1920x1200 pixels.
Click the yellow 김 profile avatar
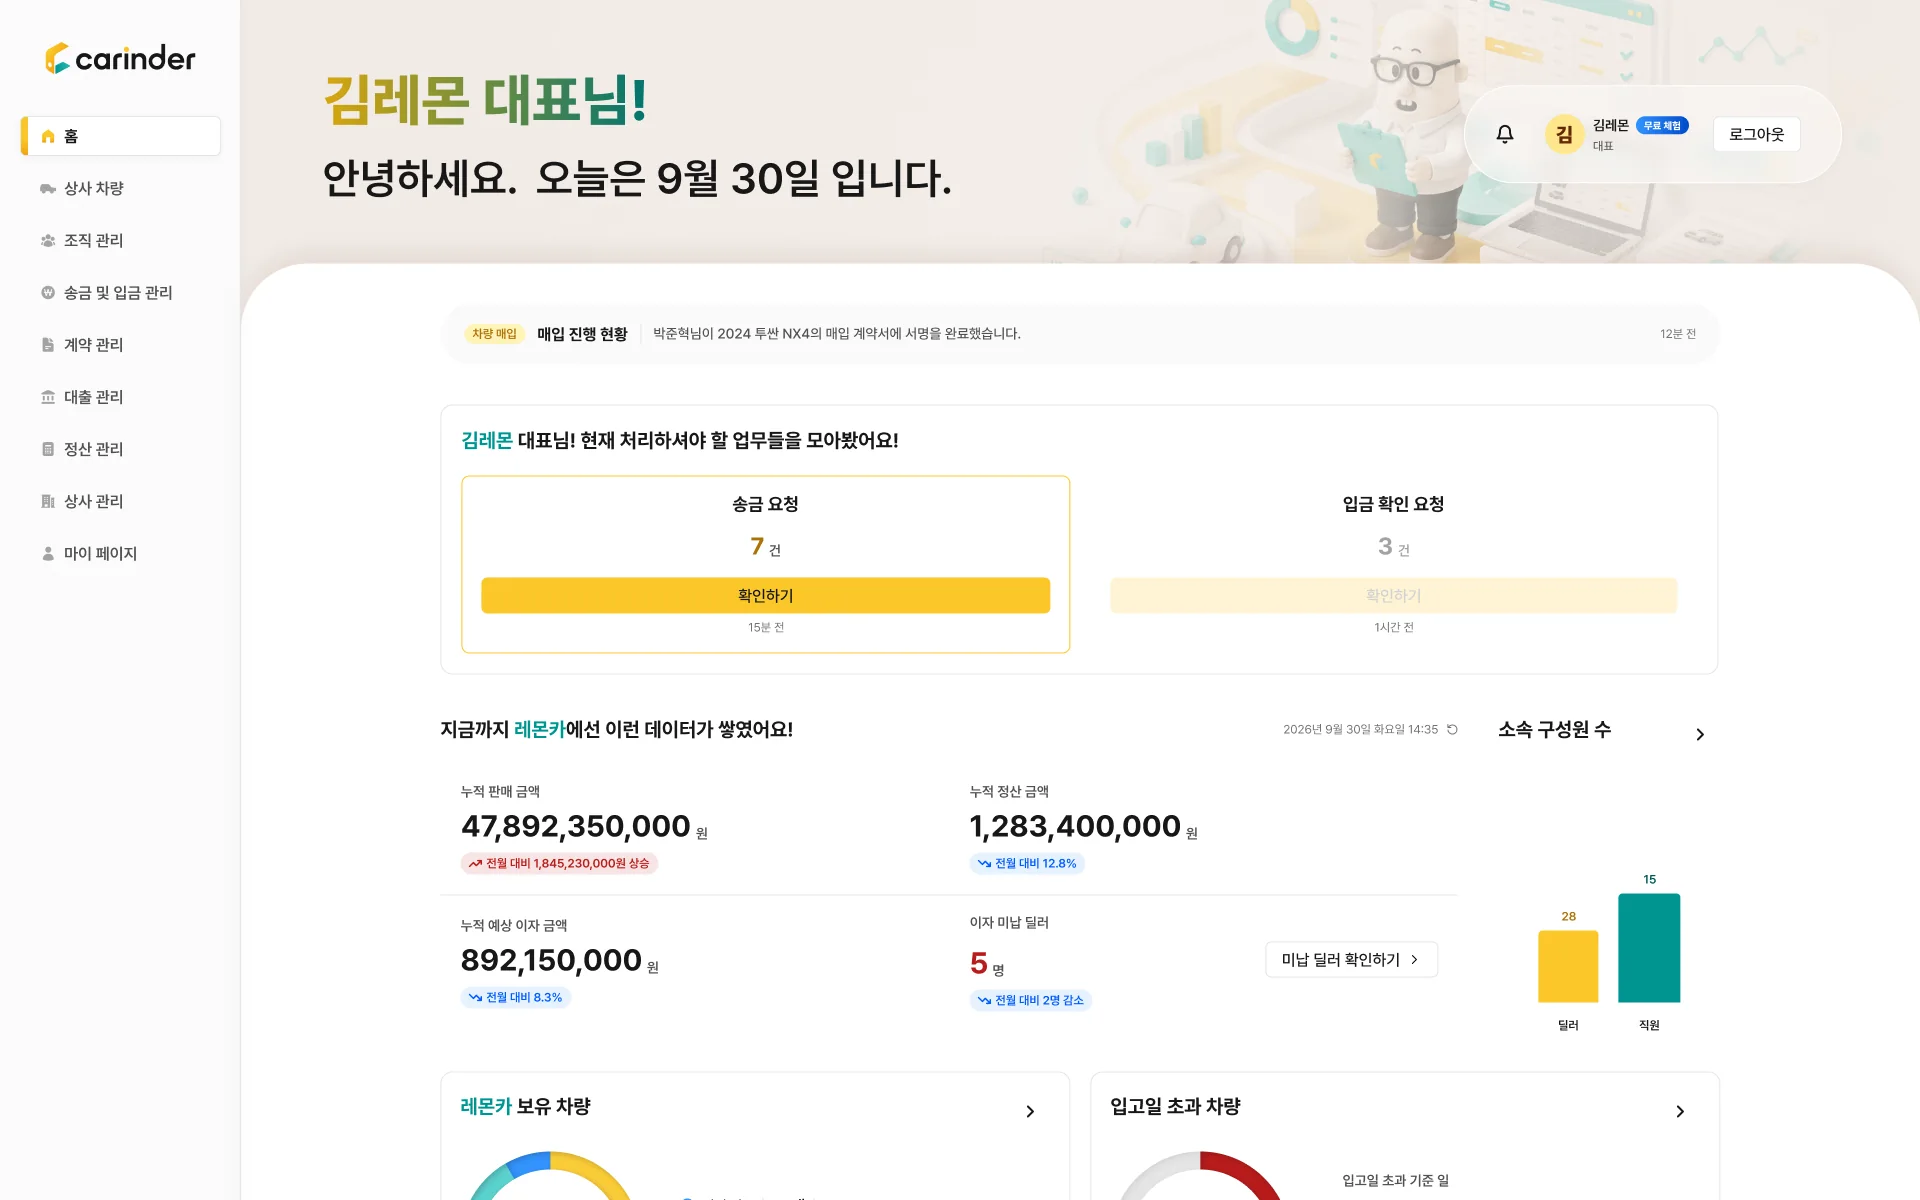(1564, 134)
